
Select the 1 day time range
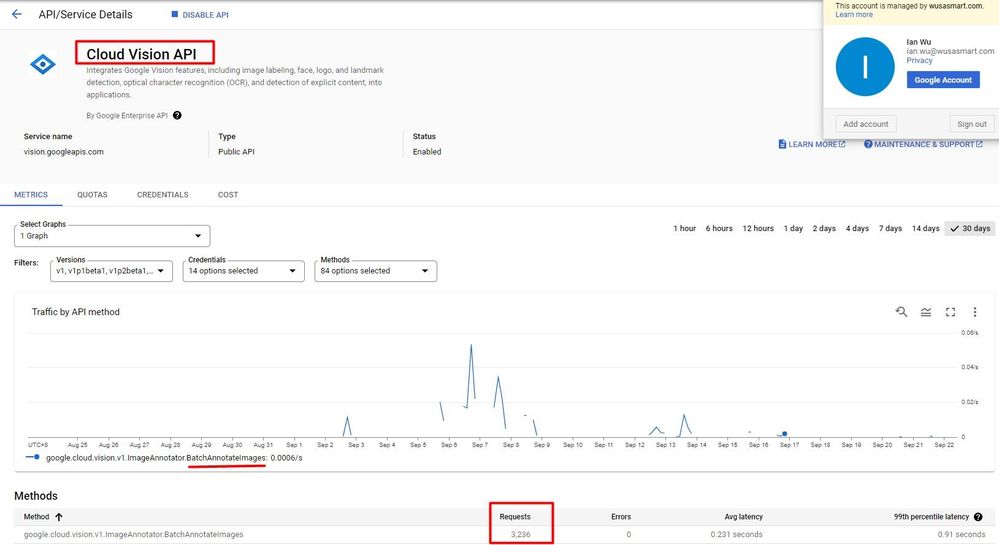[x=793, y=228]
